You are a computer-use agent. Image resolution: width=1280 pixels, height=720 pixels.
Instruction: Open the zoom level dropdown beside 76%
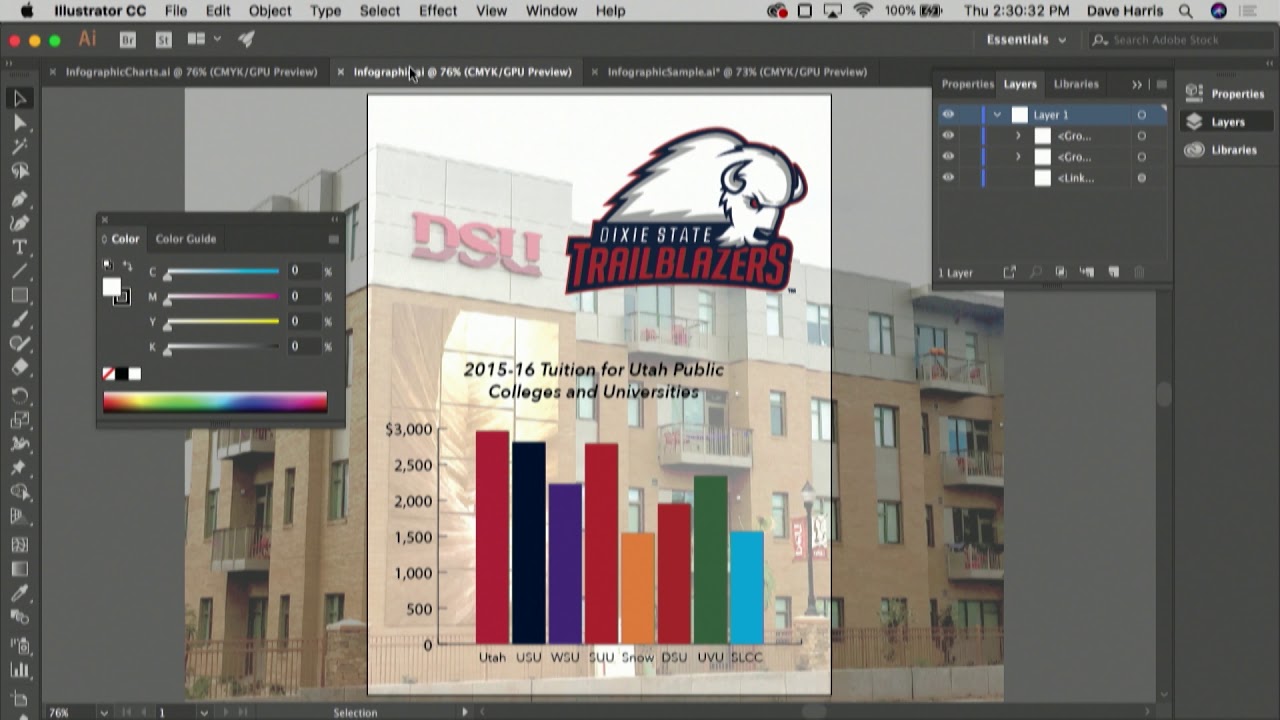[x=103, y=713]
